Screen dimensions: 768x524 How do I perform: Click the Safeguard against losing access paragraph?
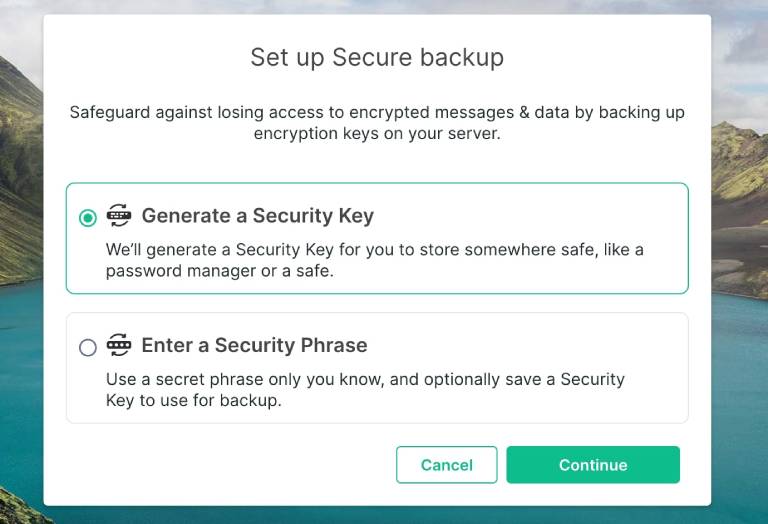(377, 123)
